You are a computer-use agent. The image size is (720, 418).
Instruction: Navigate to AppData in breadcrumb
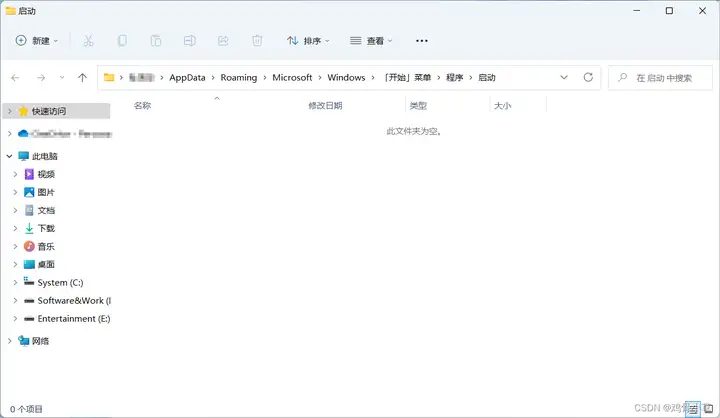pyautogui.click(x=187, y=78)
